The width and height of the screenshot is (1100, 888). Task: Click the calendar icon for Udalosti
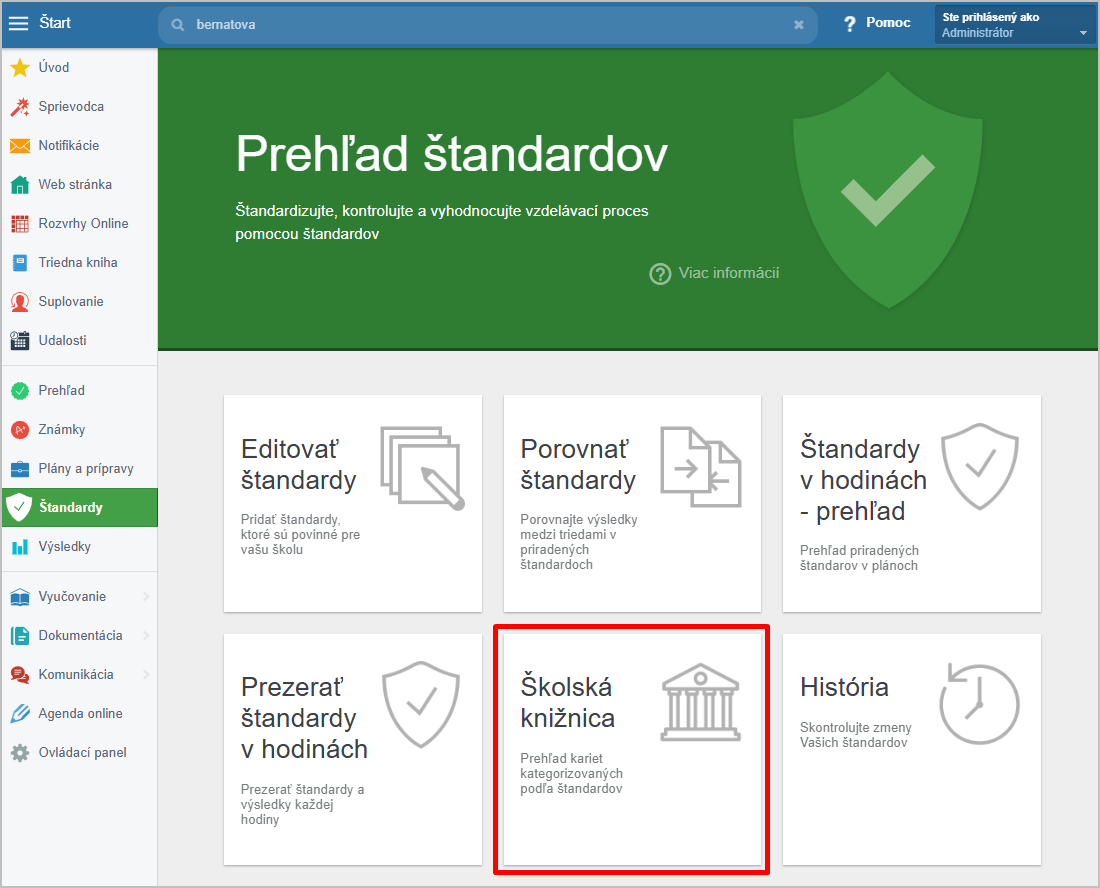20,340
